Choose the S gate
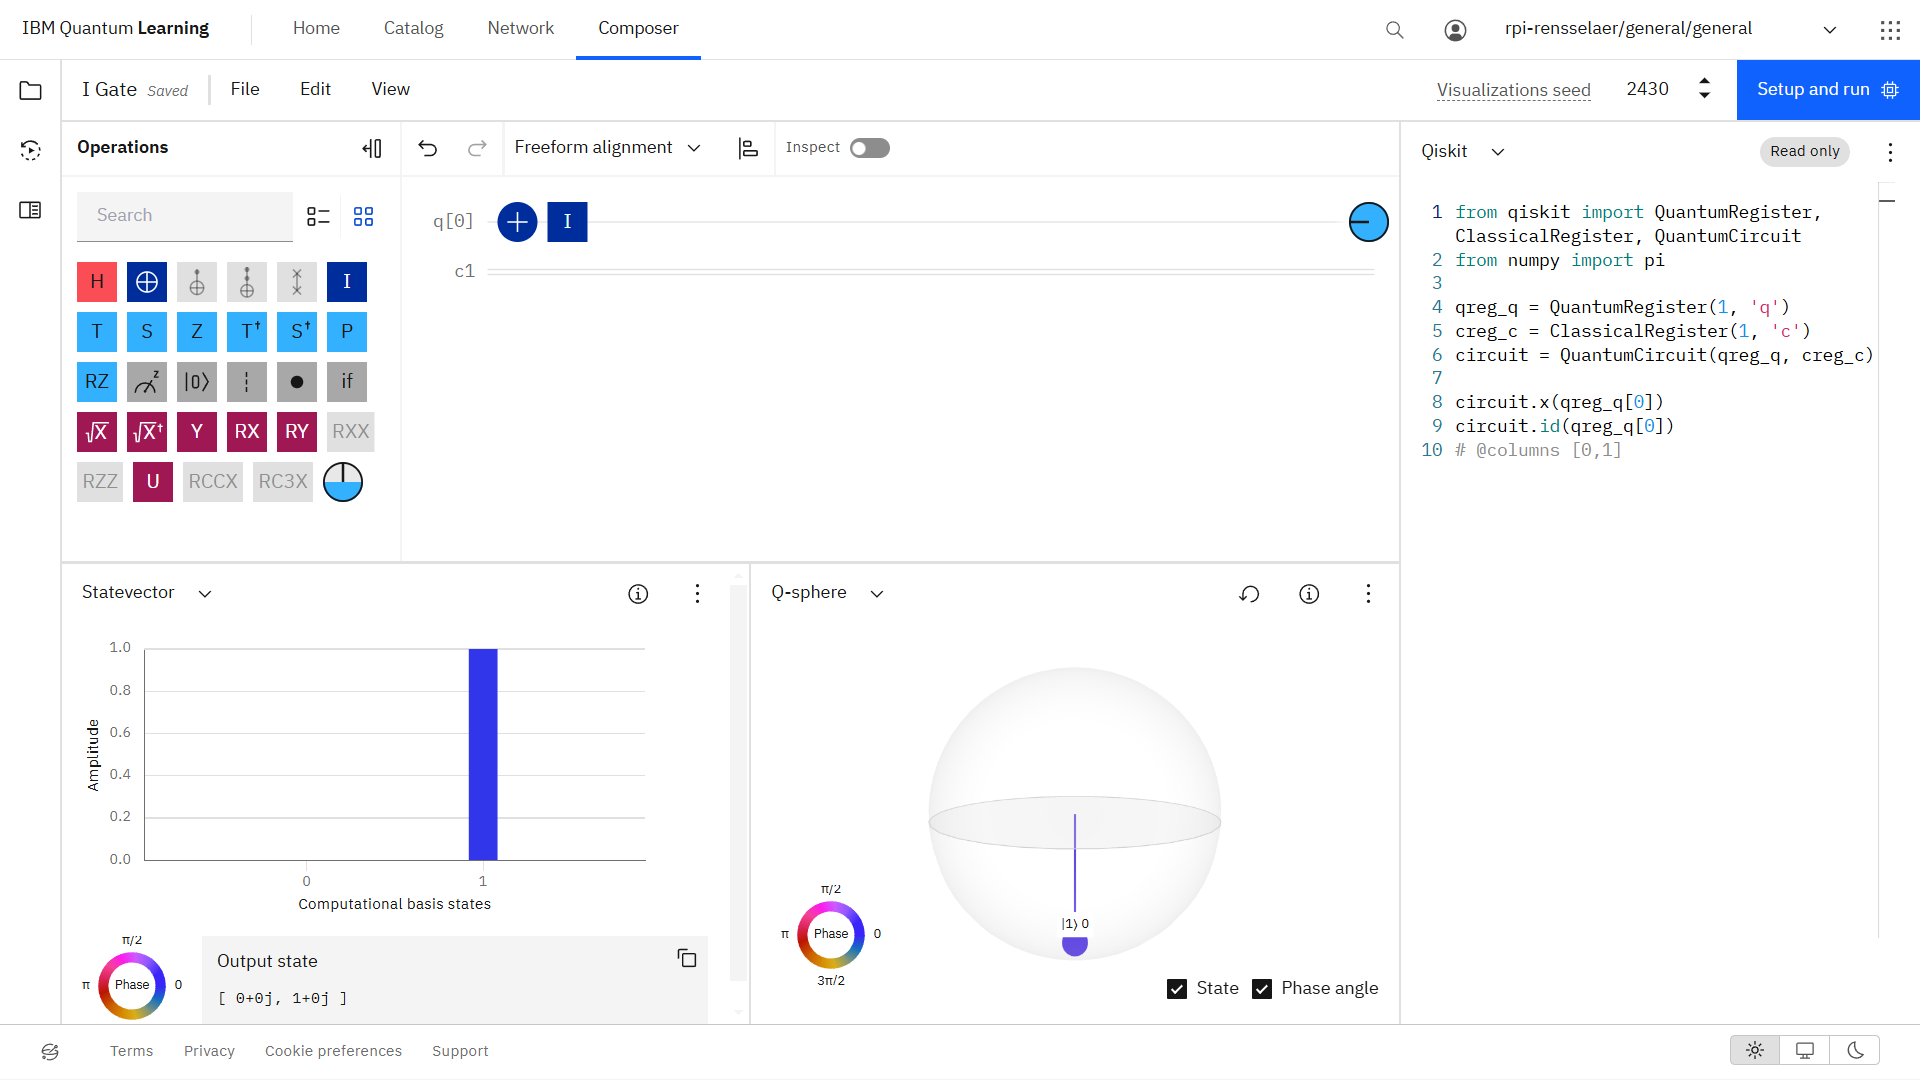Image resolution: width=1920 pixels, height=1080 pixels. click(x=147, y=332)
